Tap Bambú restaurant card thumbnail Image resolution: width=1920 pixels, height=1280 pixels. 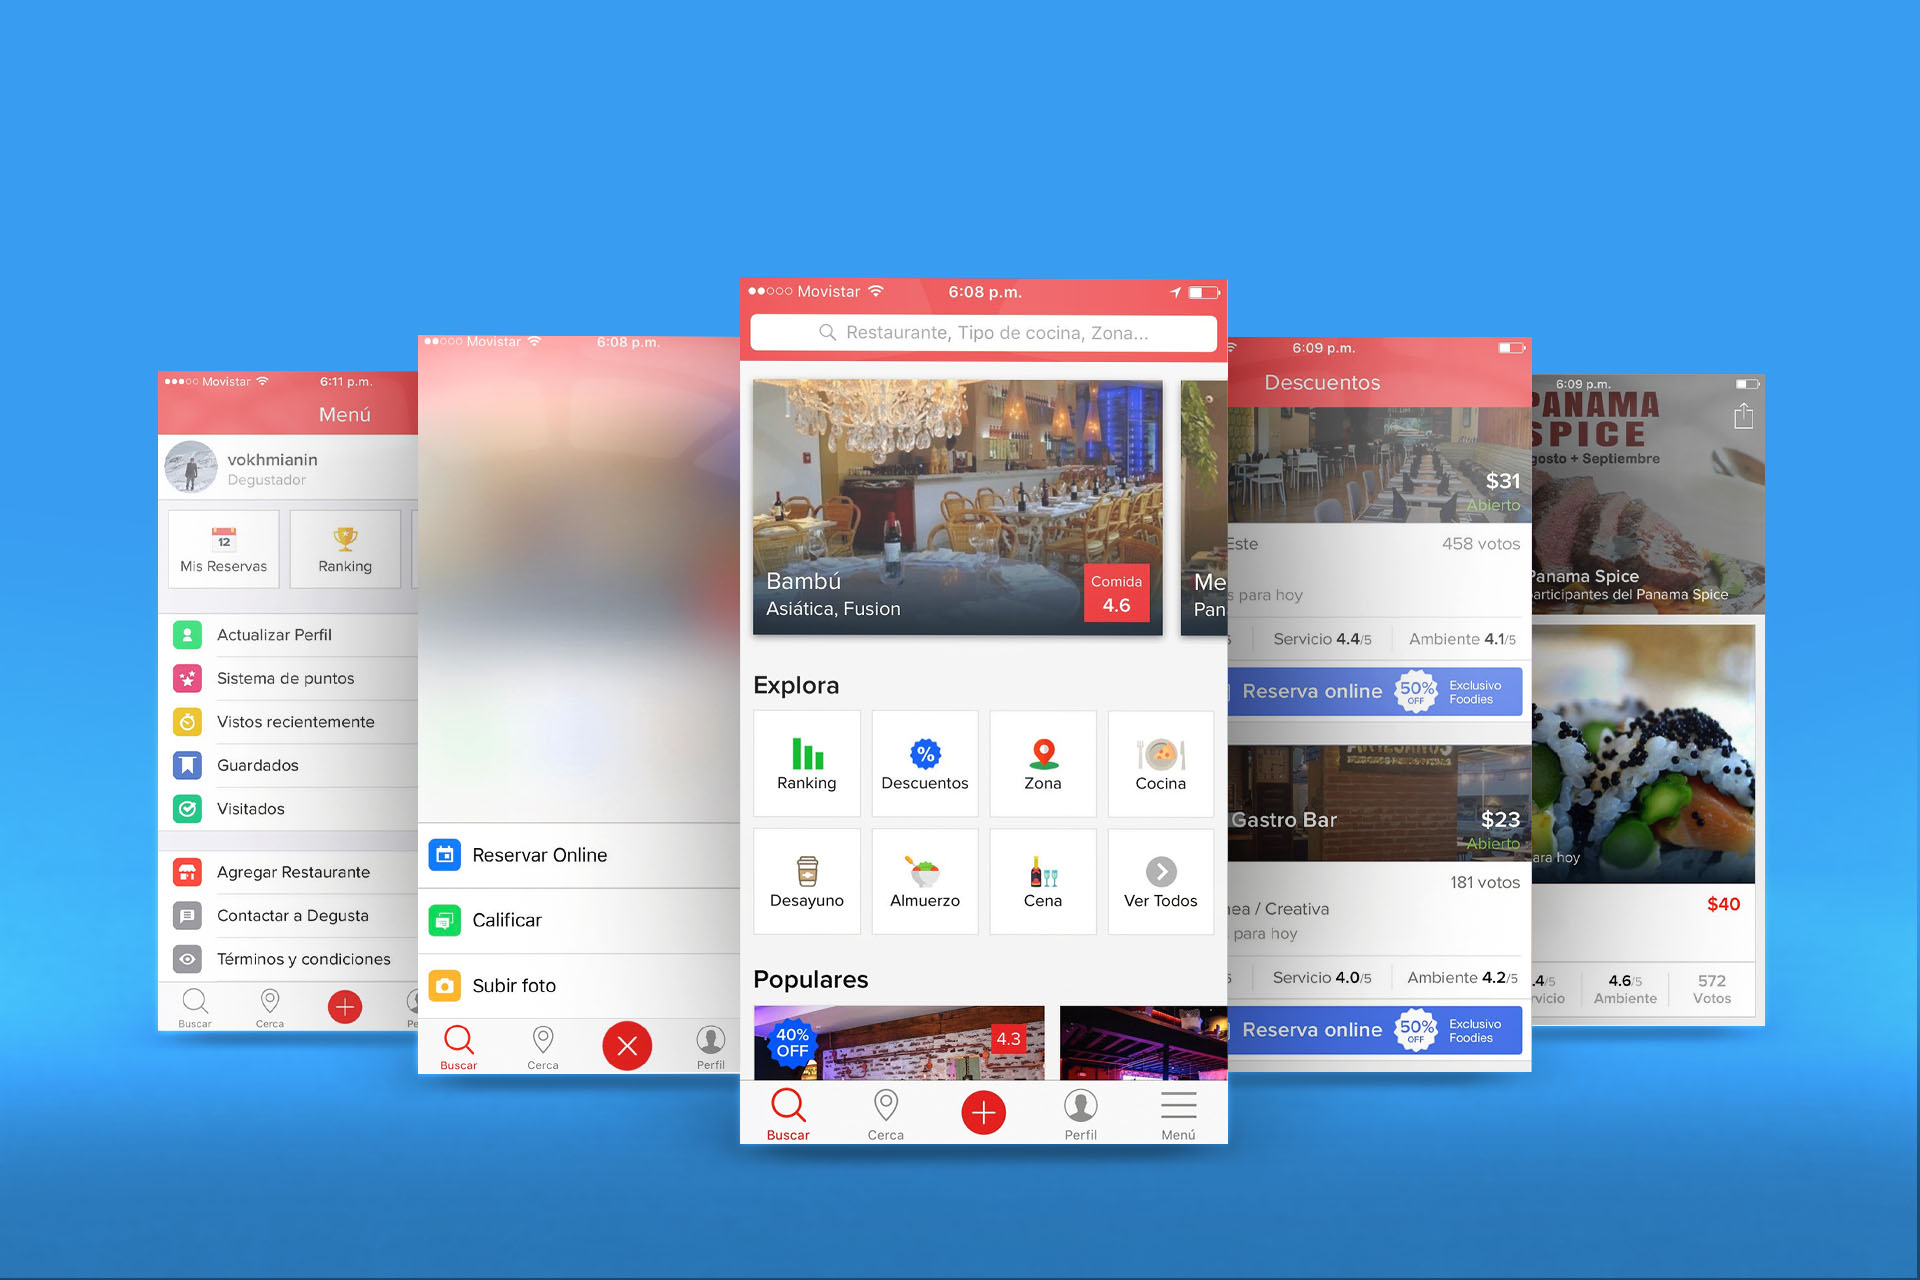[960, 500]
